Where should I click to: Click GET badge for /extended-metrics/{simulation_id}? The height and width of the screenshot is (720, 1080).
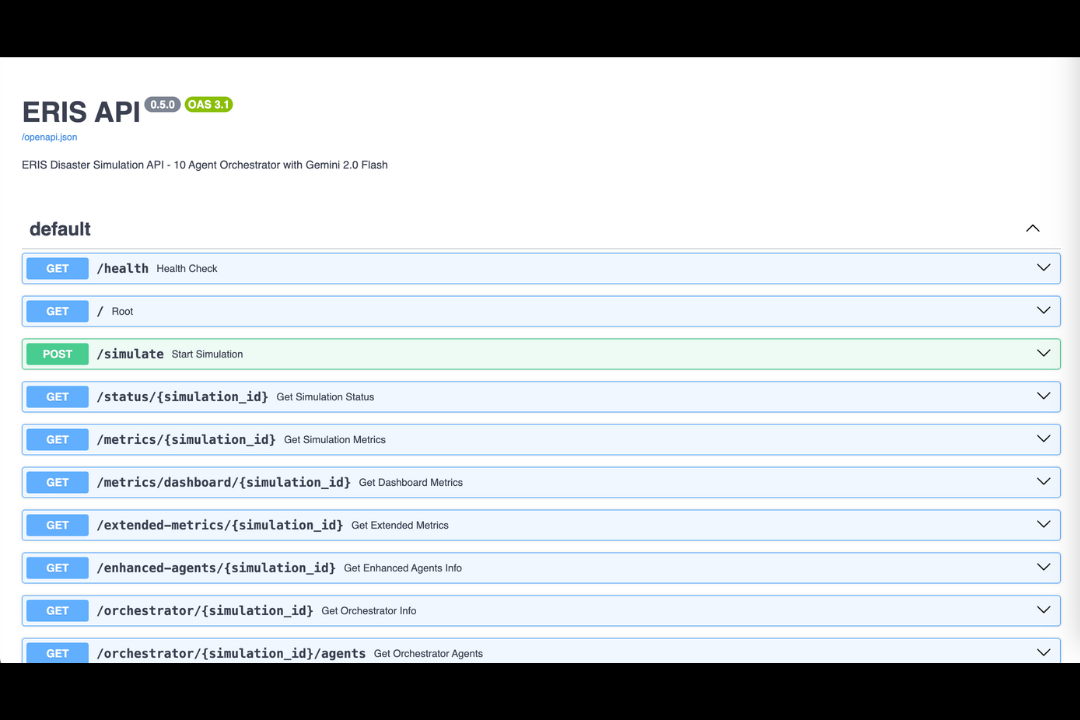point(57,525)
